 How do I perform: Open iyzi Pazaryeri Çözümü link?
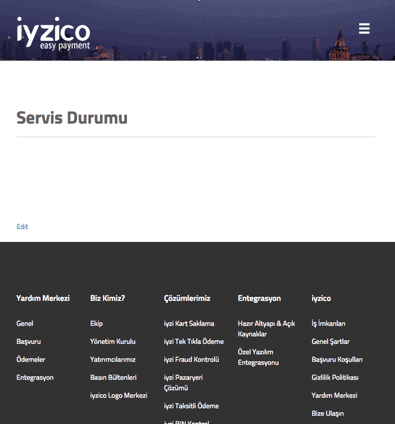(x=183, y=383)
